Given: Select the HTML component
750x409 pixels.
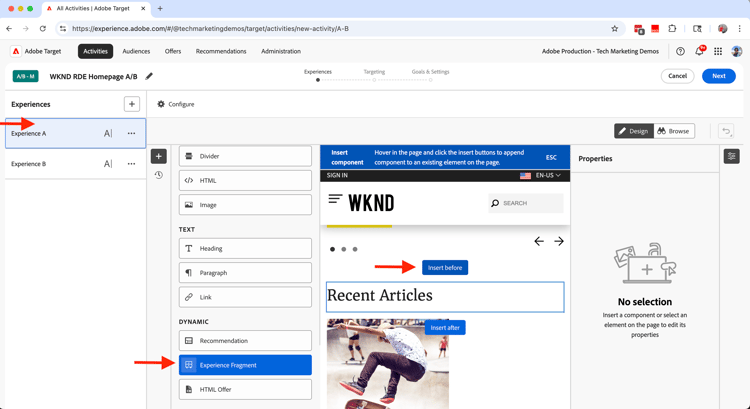Looking at the screenshot, I should (x=245, y=180).
